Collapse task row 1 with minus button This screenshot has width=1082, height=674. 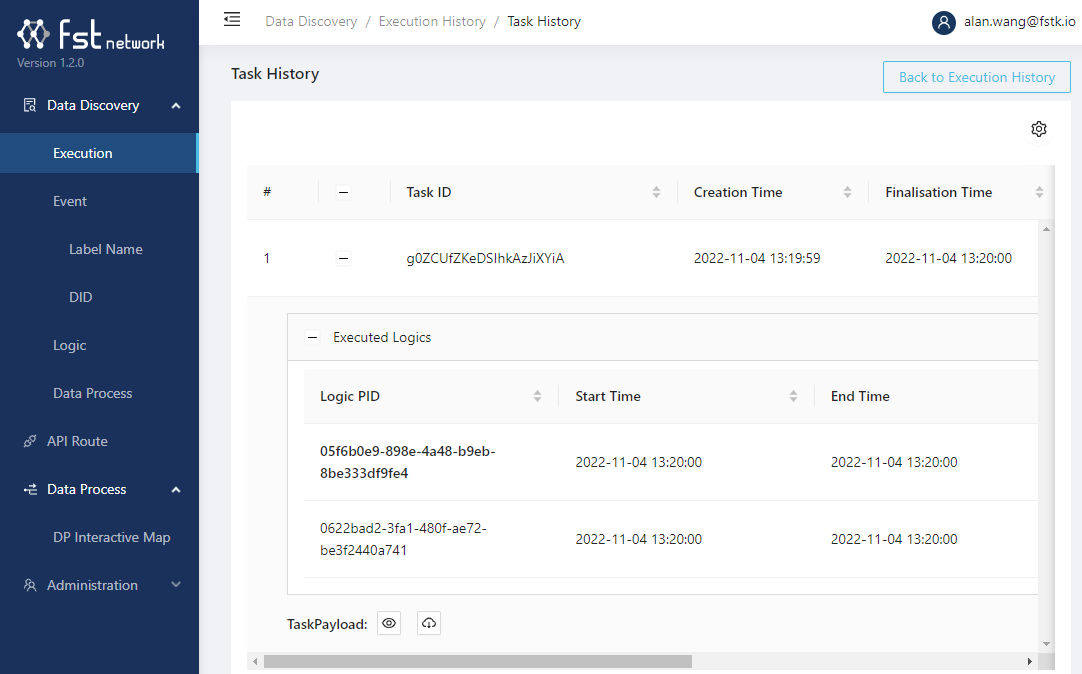point(343,259)
